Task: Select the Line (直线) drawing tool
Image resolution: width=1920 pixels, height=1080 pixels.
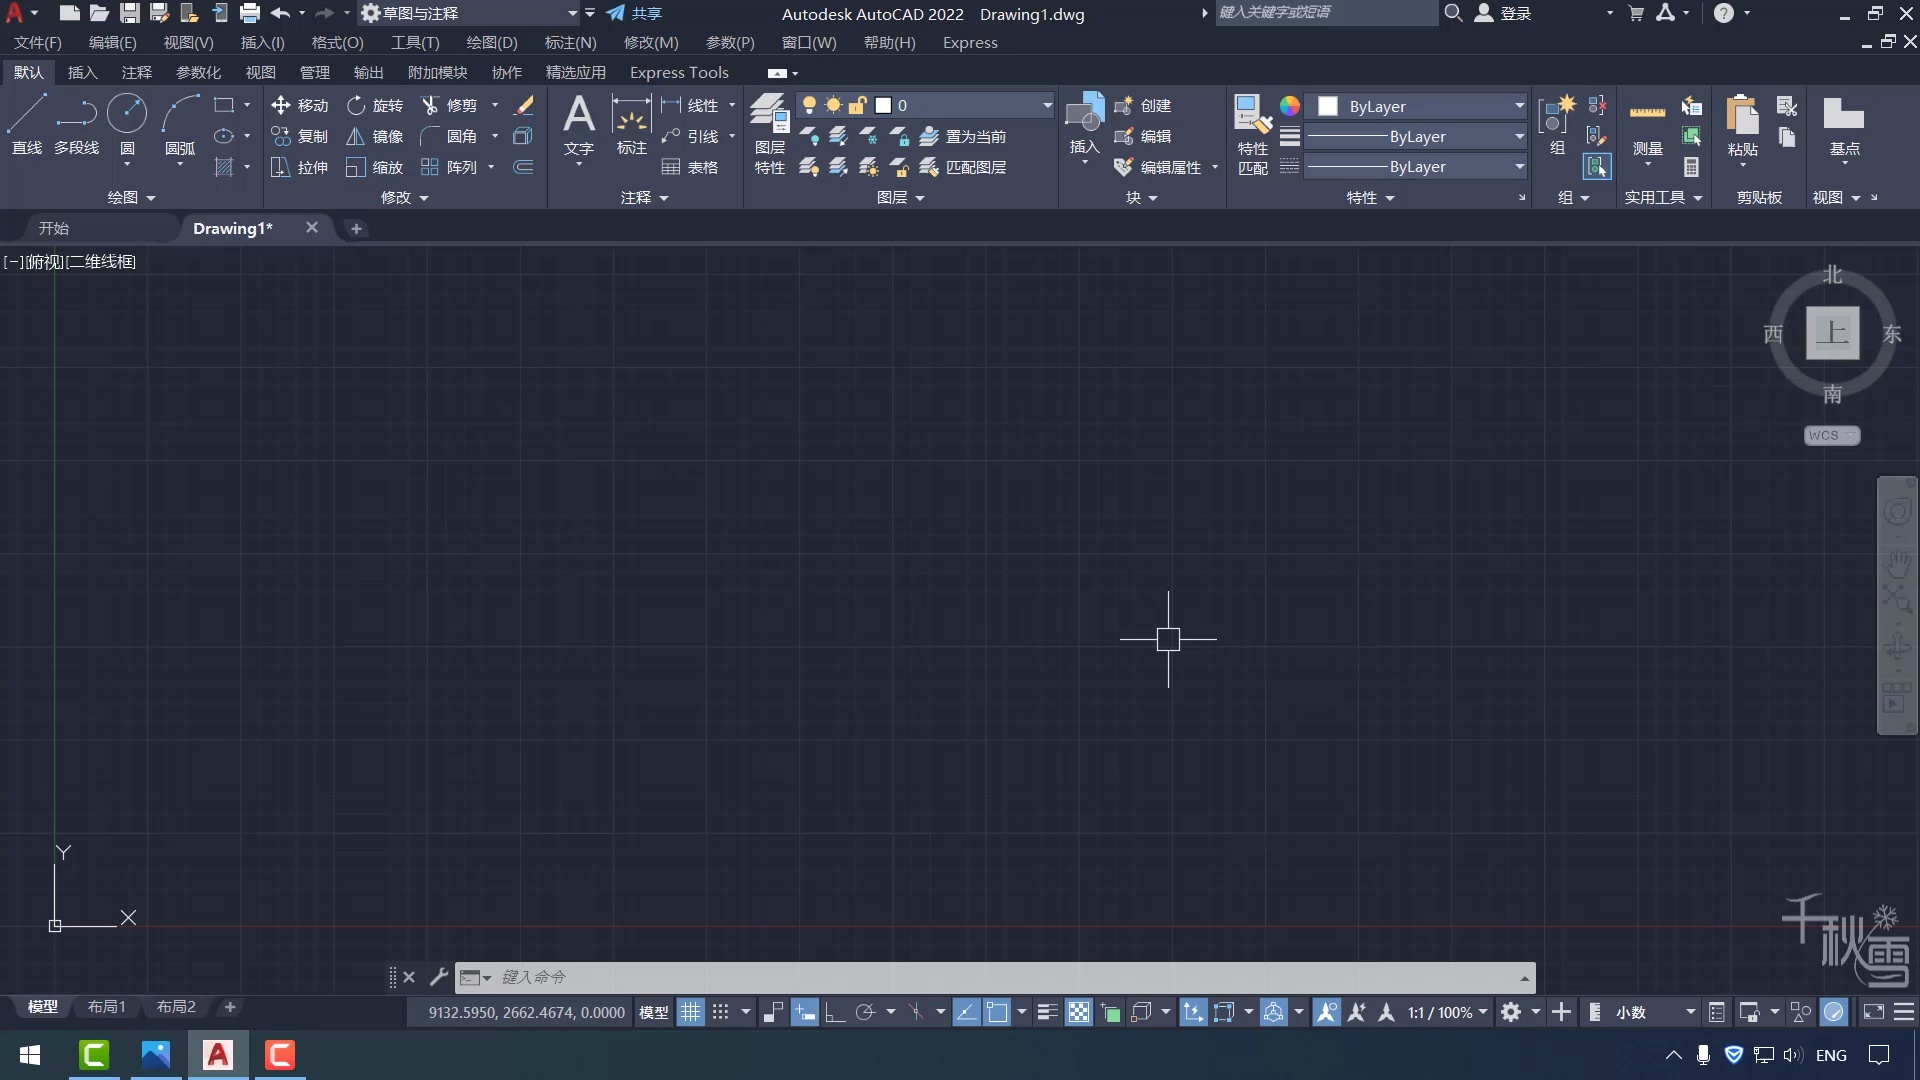Action: pyautogui.click(x=27, y=124)
